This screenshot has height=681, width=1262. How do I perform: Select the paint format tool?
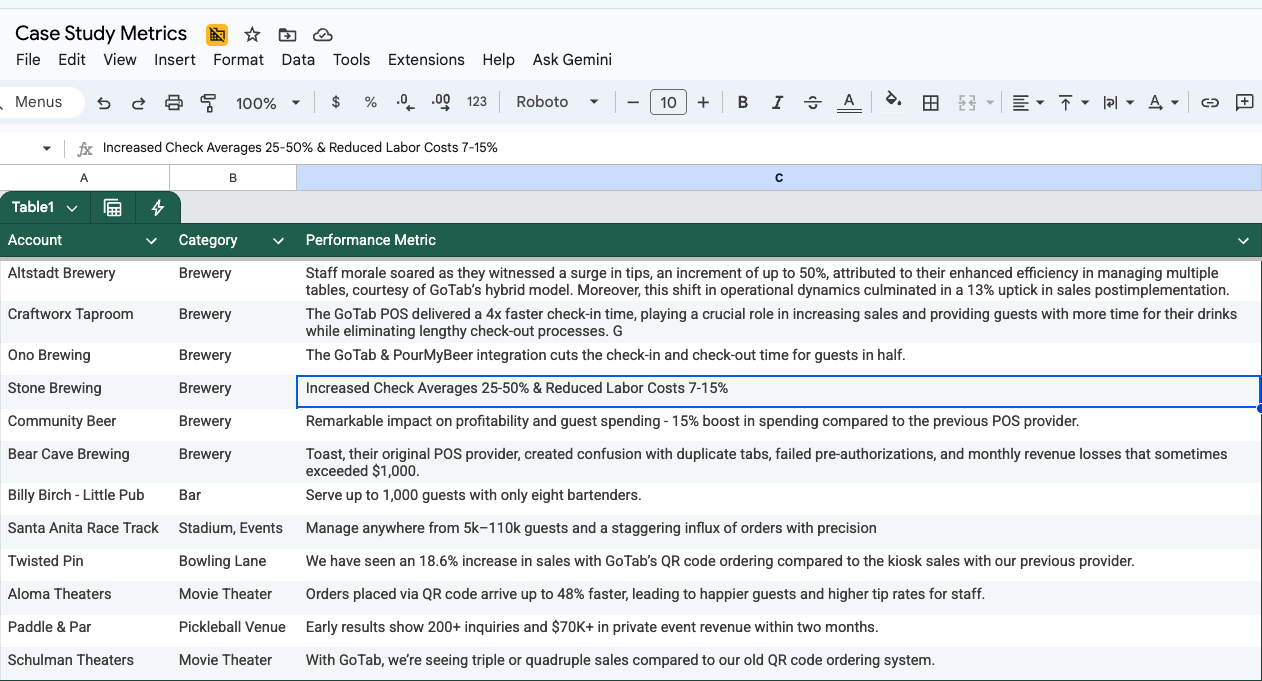click(208, 103)
